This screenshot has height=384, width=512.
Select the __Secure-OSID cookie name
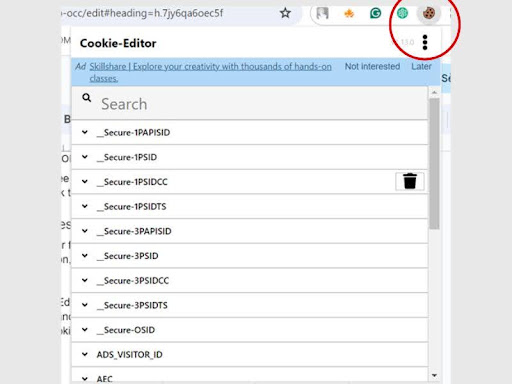click(x=126, y=330)
